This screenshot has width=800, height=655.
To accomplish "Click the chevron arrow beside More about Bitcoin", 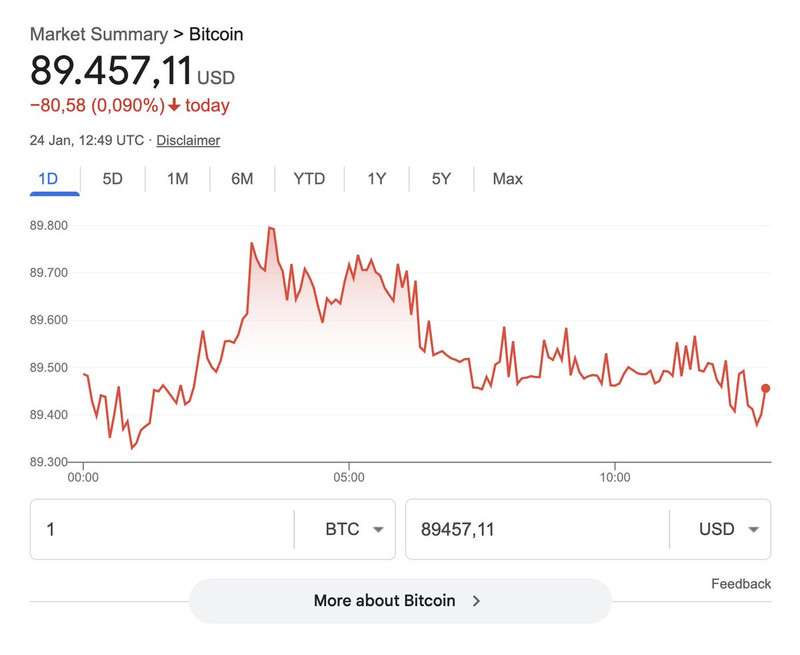I will point(477,601).
